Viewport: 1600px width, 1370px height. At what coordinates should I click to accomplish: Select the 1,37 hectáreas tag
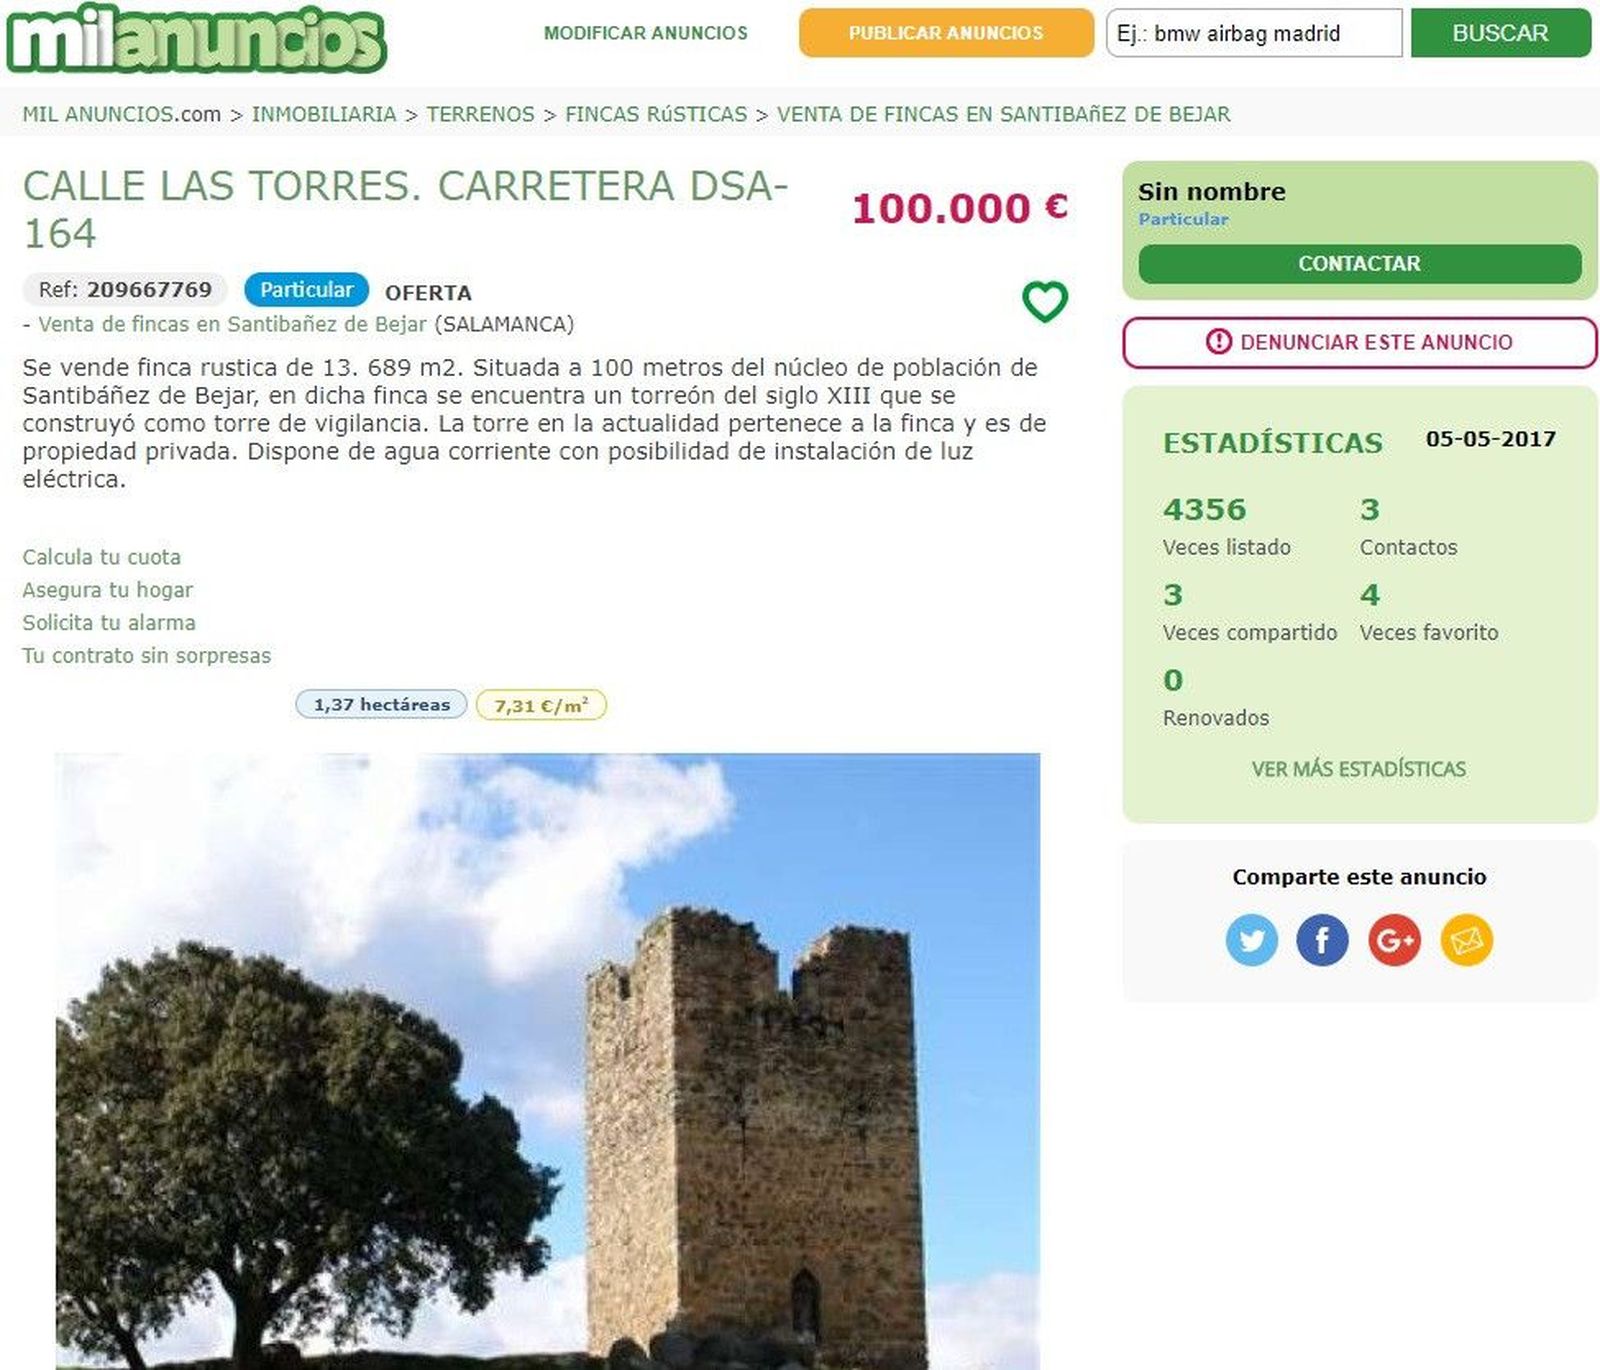[381, 704]
